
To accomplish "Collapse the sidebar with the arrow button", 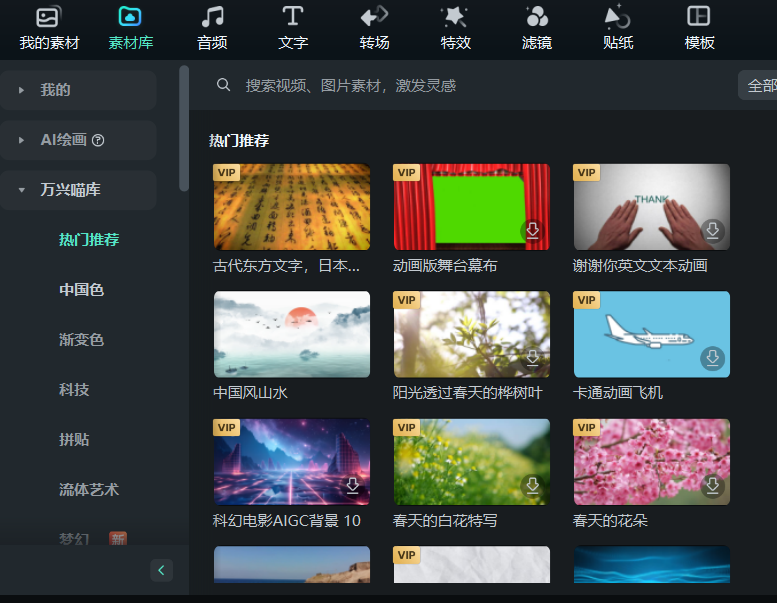I will pos(162,570).
